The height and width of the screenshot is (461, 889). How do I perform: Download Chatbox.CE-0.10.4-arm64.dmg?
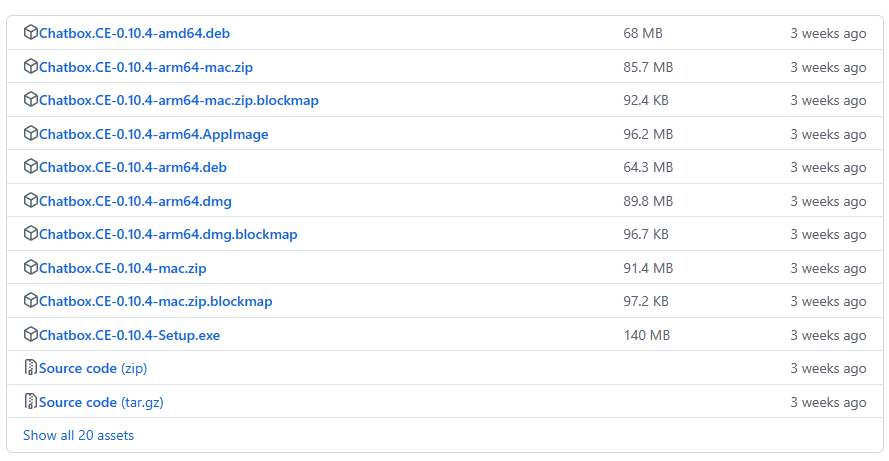(x=135, y=201)
